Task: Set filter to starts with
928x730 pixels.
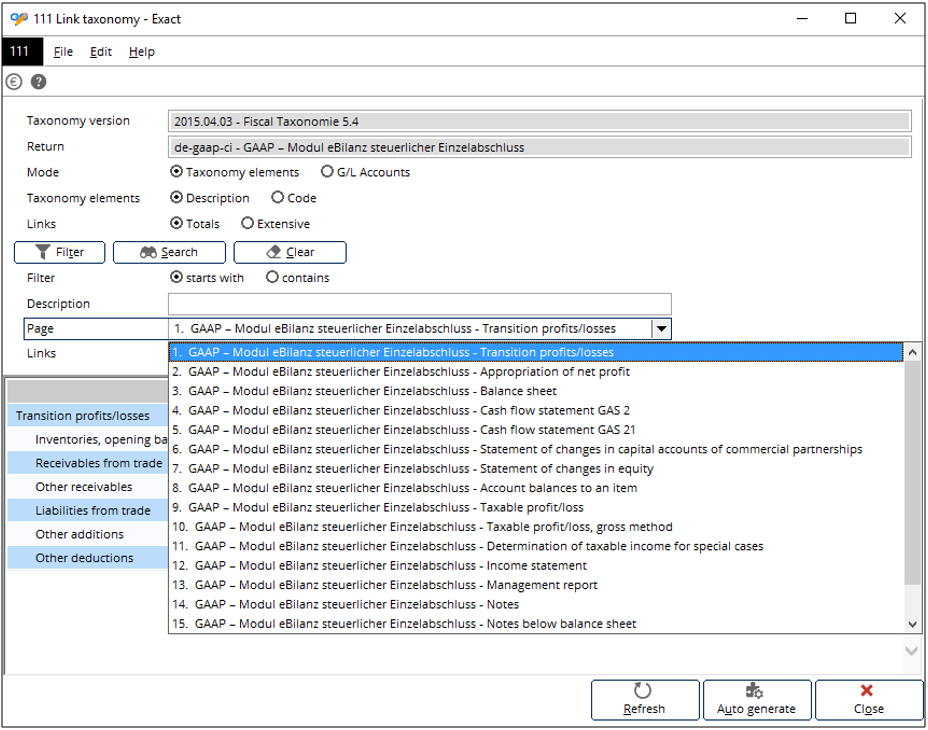Action: coord(176,277)
